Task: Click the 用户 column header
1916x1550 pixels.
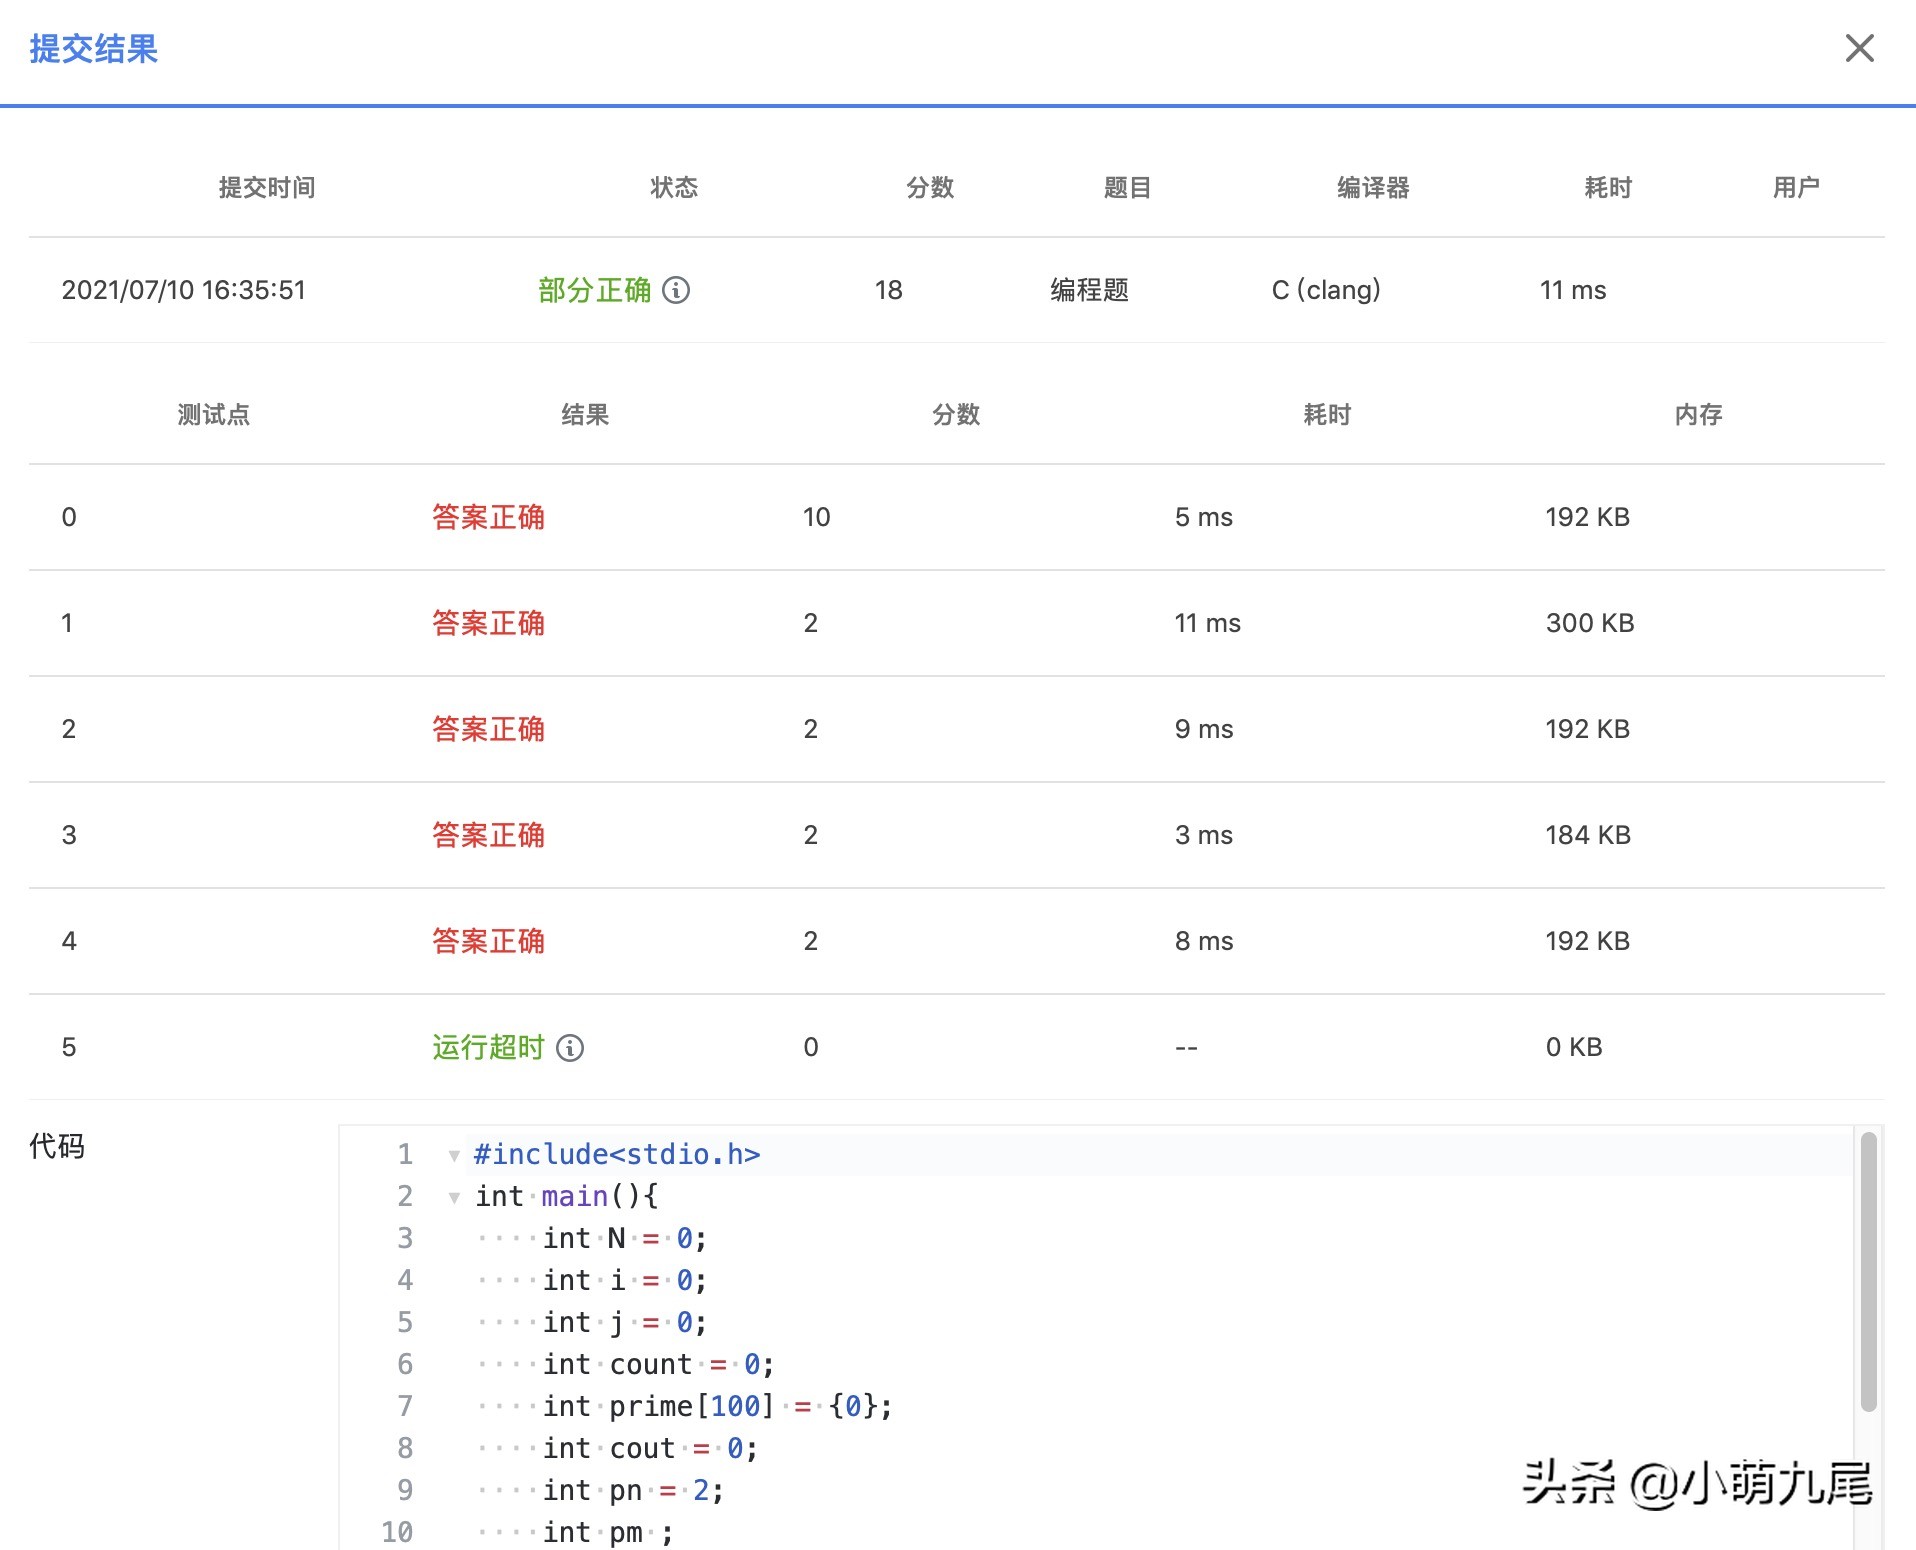Action: click(1797, 187)
